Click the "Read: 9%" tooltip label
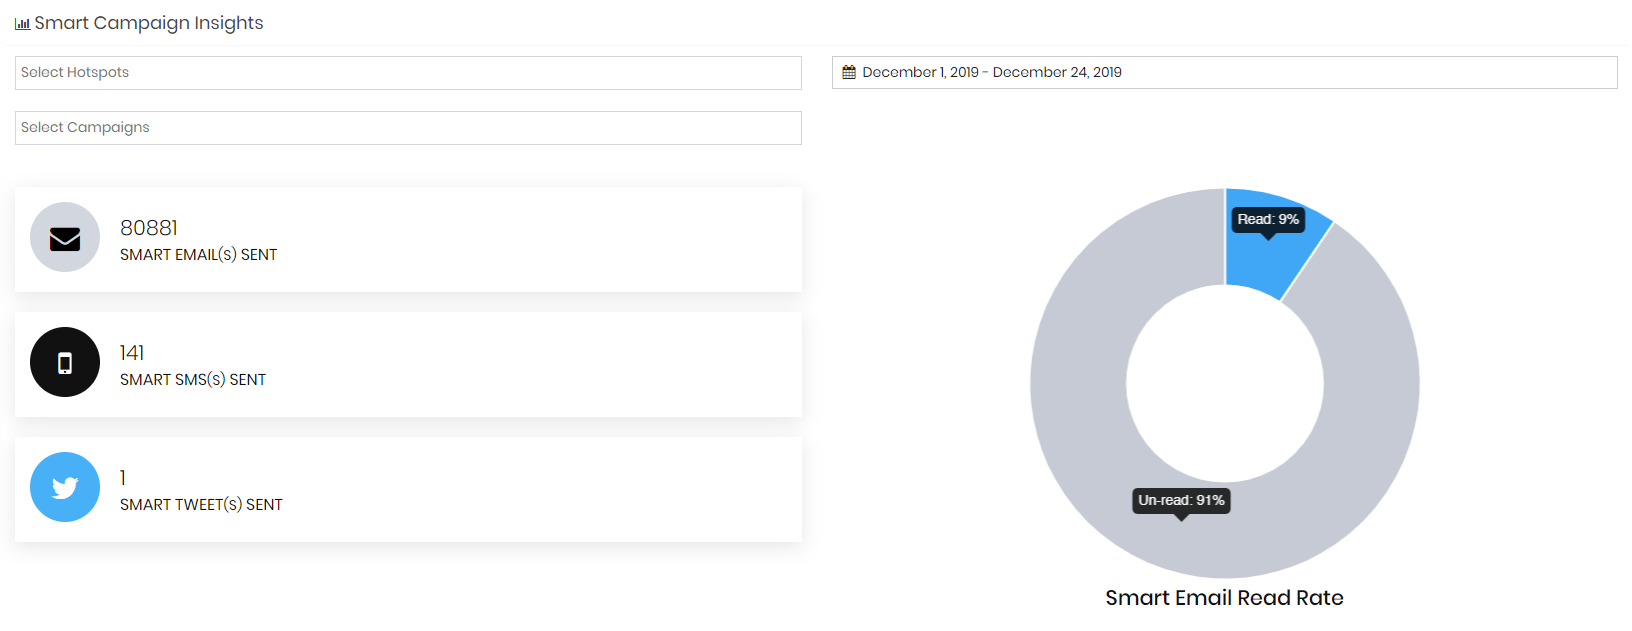Viewport: 1632px width, 631px height. (1268, 219)
